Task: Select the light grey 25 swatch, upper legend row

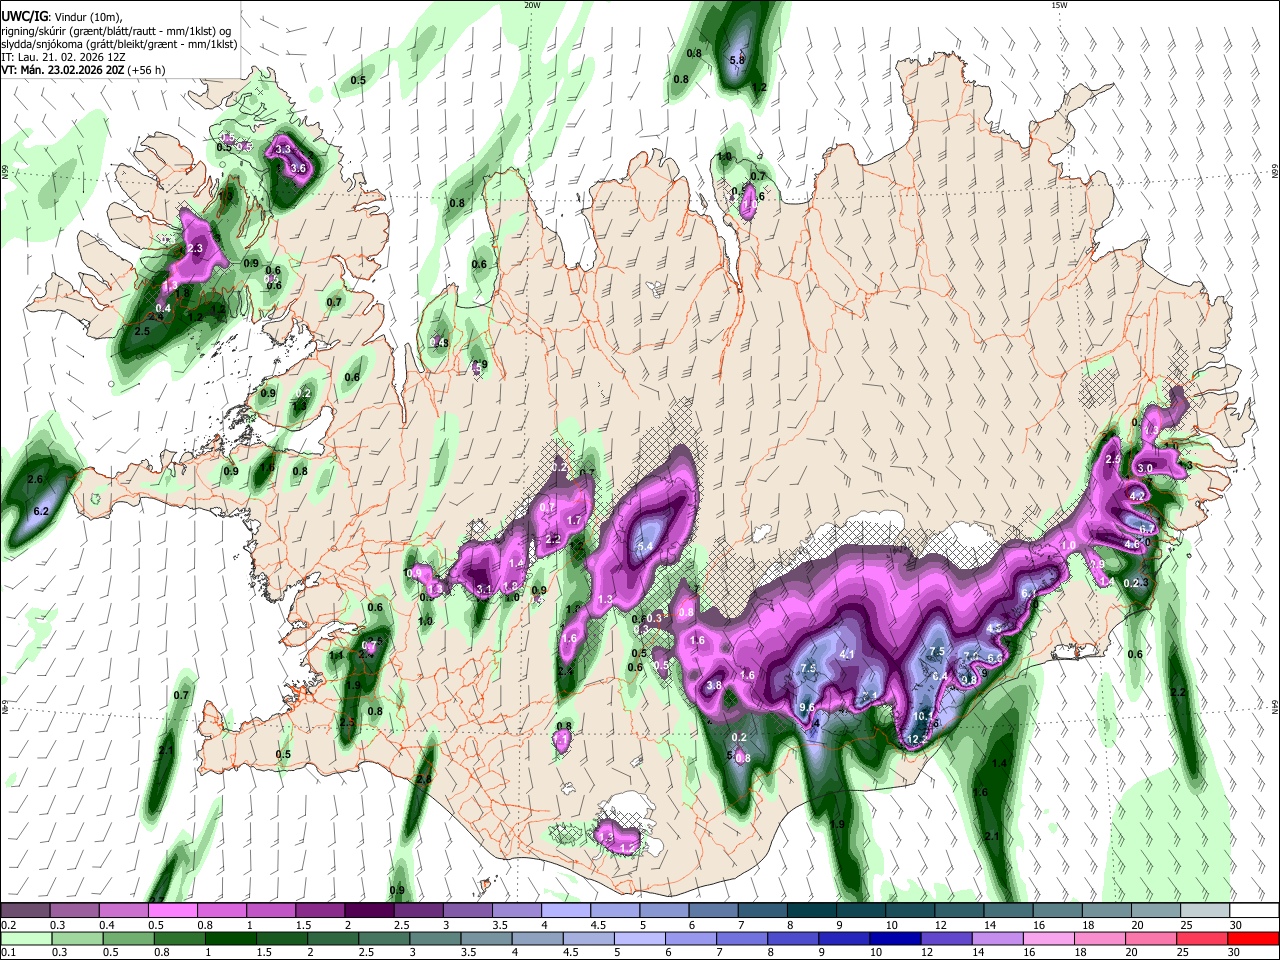Action: pos(1205,910)
